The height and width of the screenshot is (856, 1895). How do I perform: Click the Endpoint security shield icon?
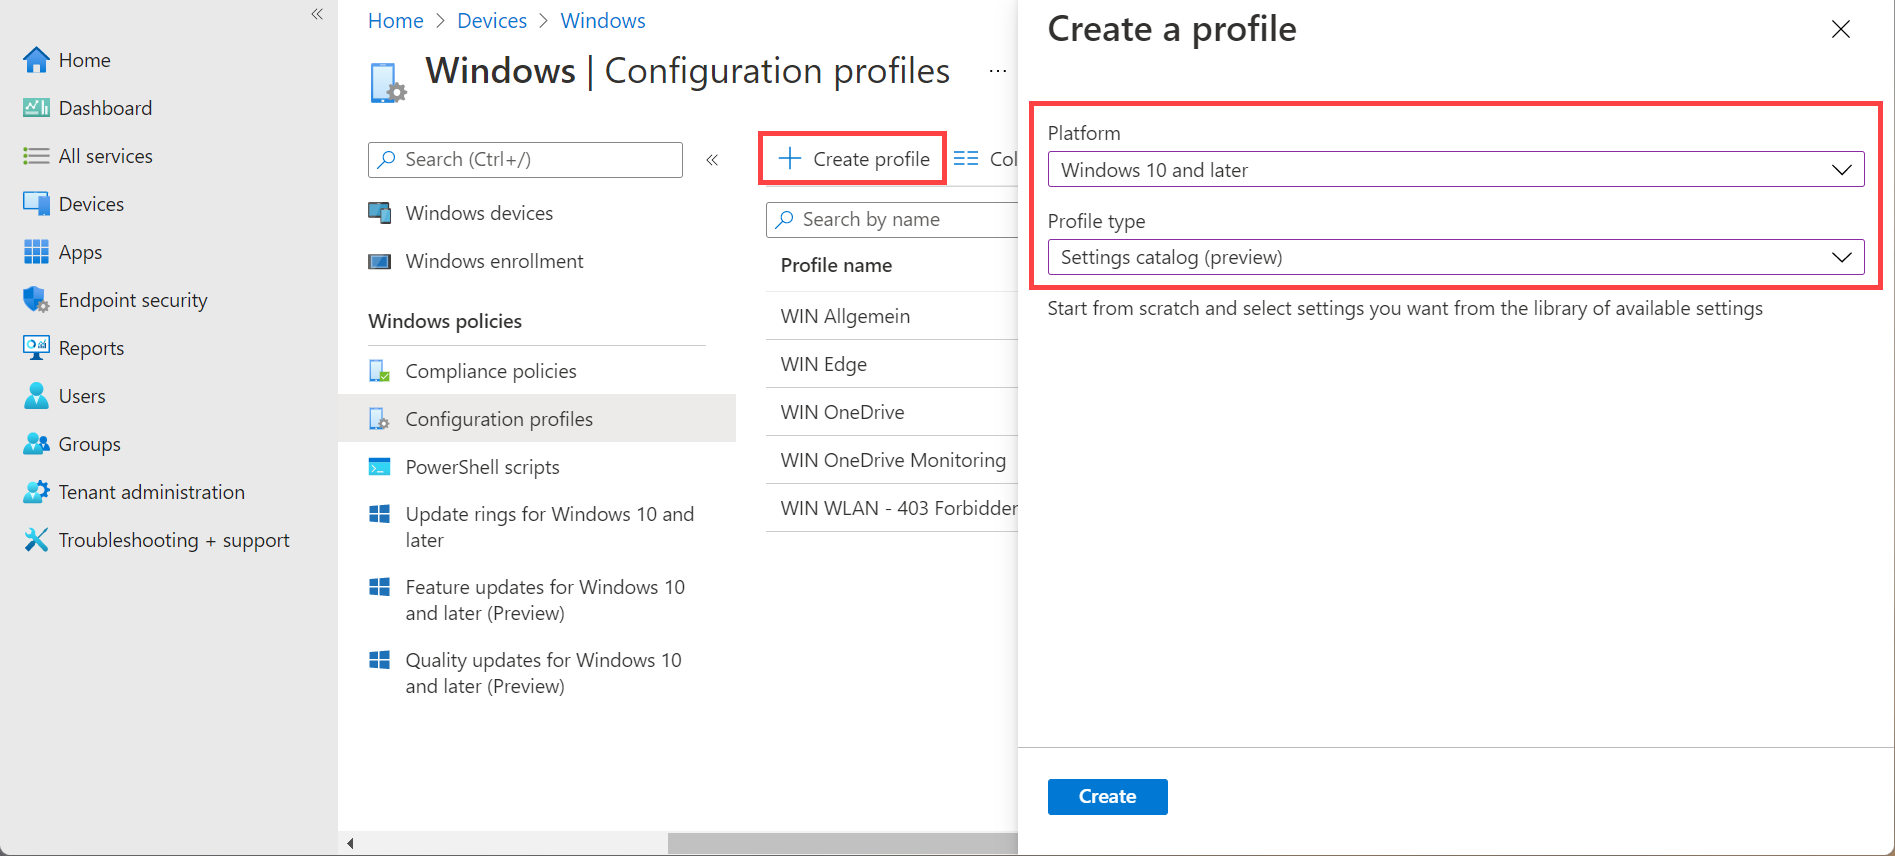click(x=36, y=300)
